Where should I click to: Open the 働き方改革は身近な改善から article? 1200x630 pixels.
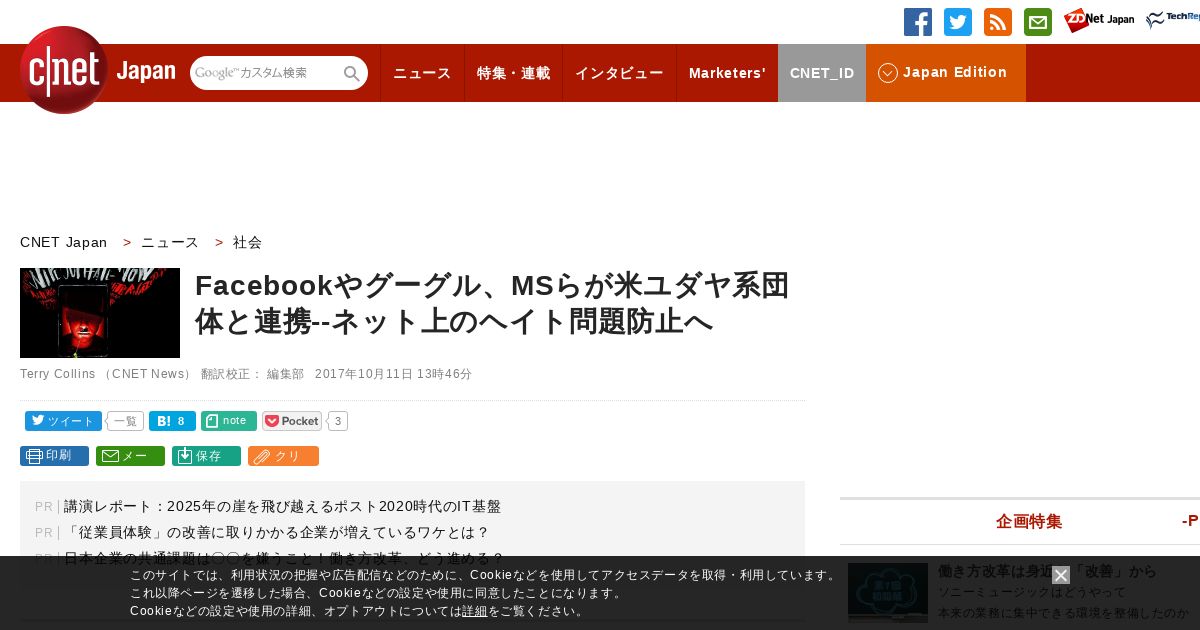[x=1047, y=571]
